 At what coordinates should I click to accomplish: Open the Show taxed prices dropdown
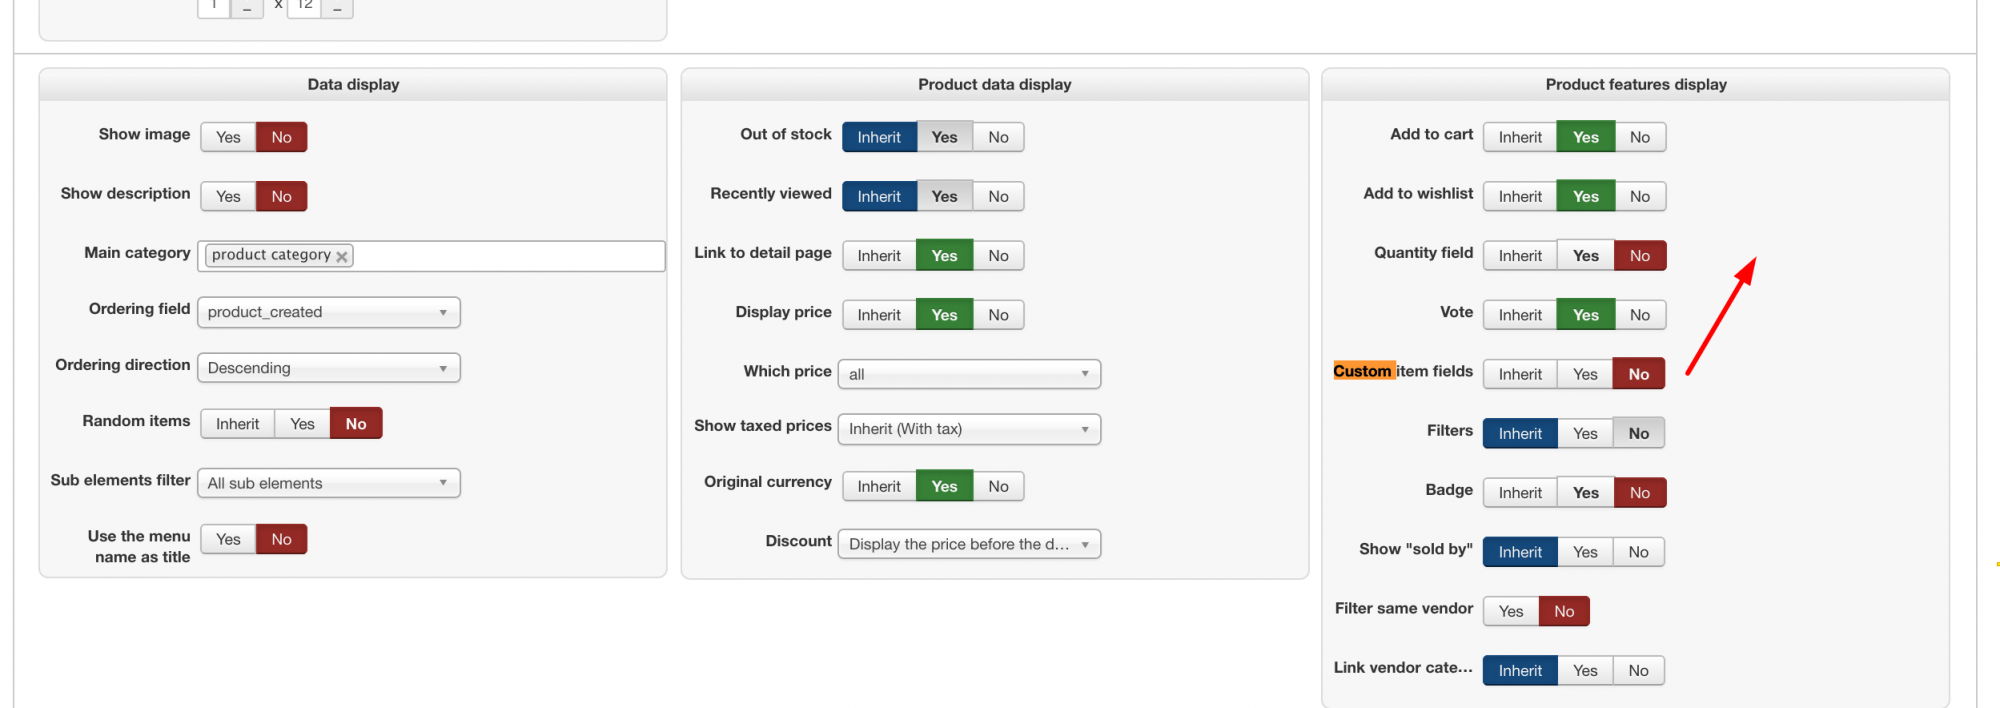tap(968, 429)
